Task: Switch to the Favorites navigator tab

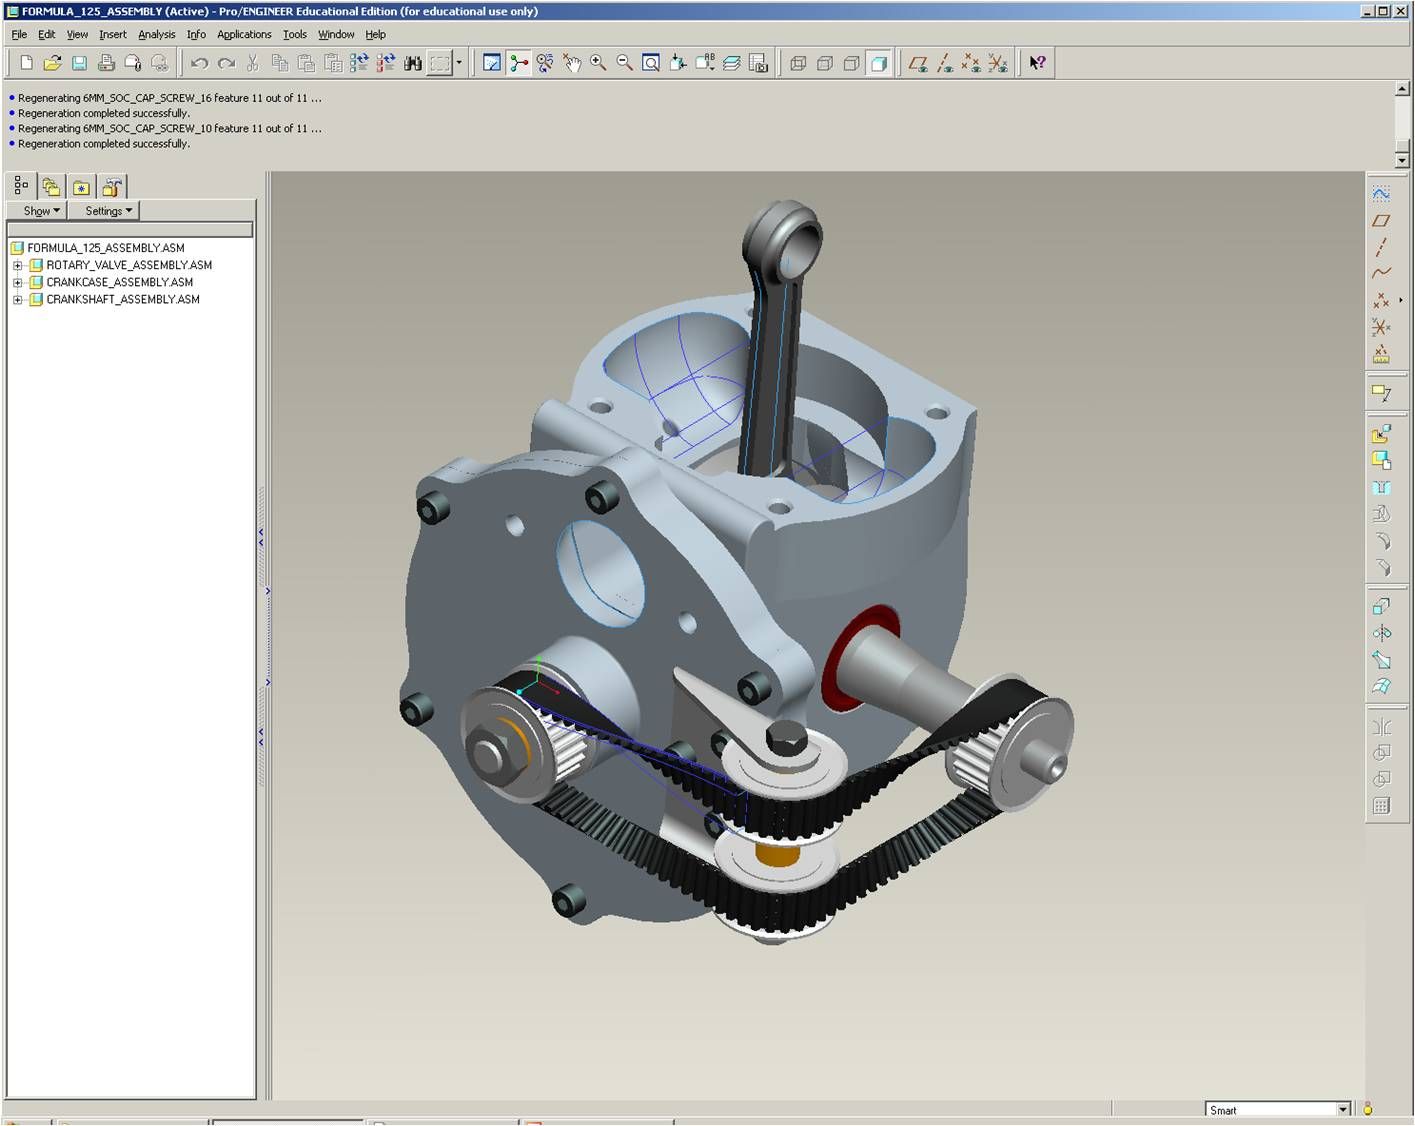Action: 81,187
